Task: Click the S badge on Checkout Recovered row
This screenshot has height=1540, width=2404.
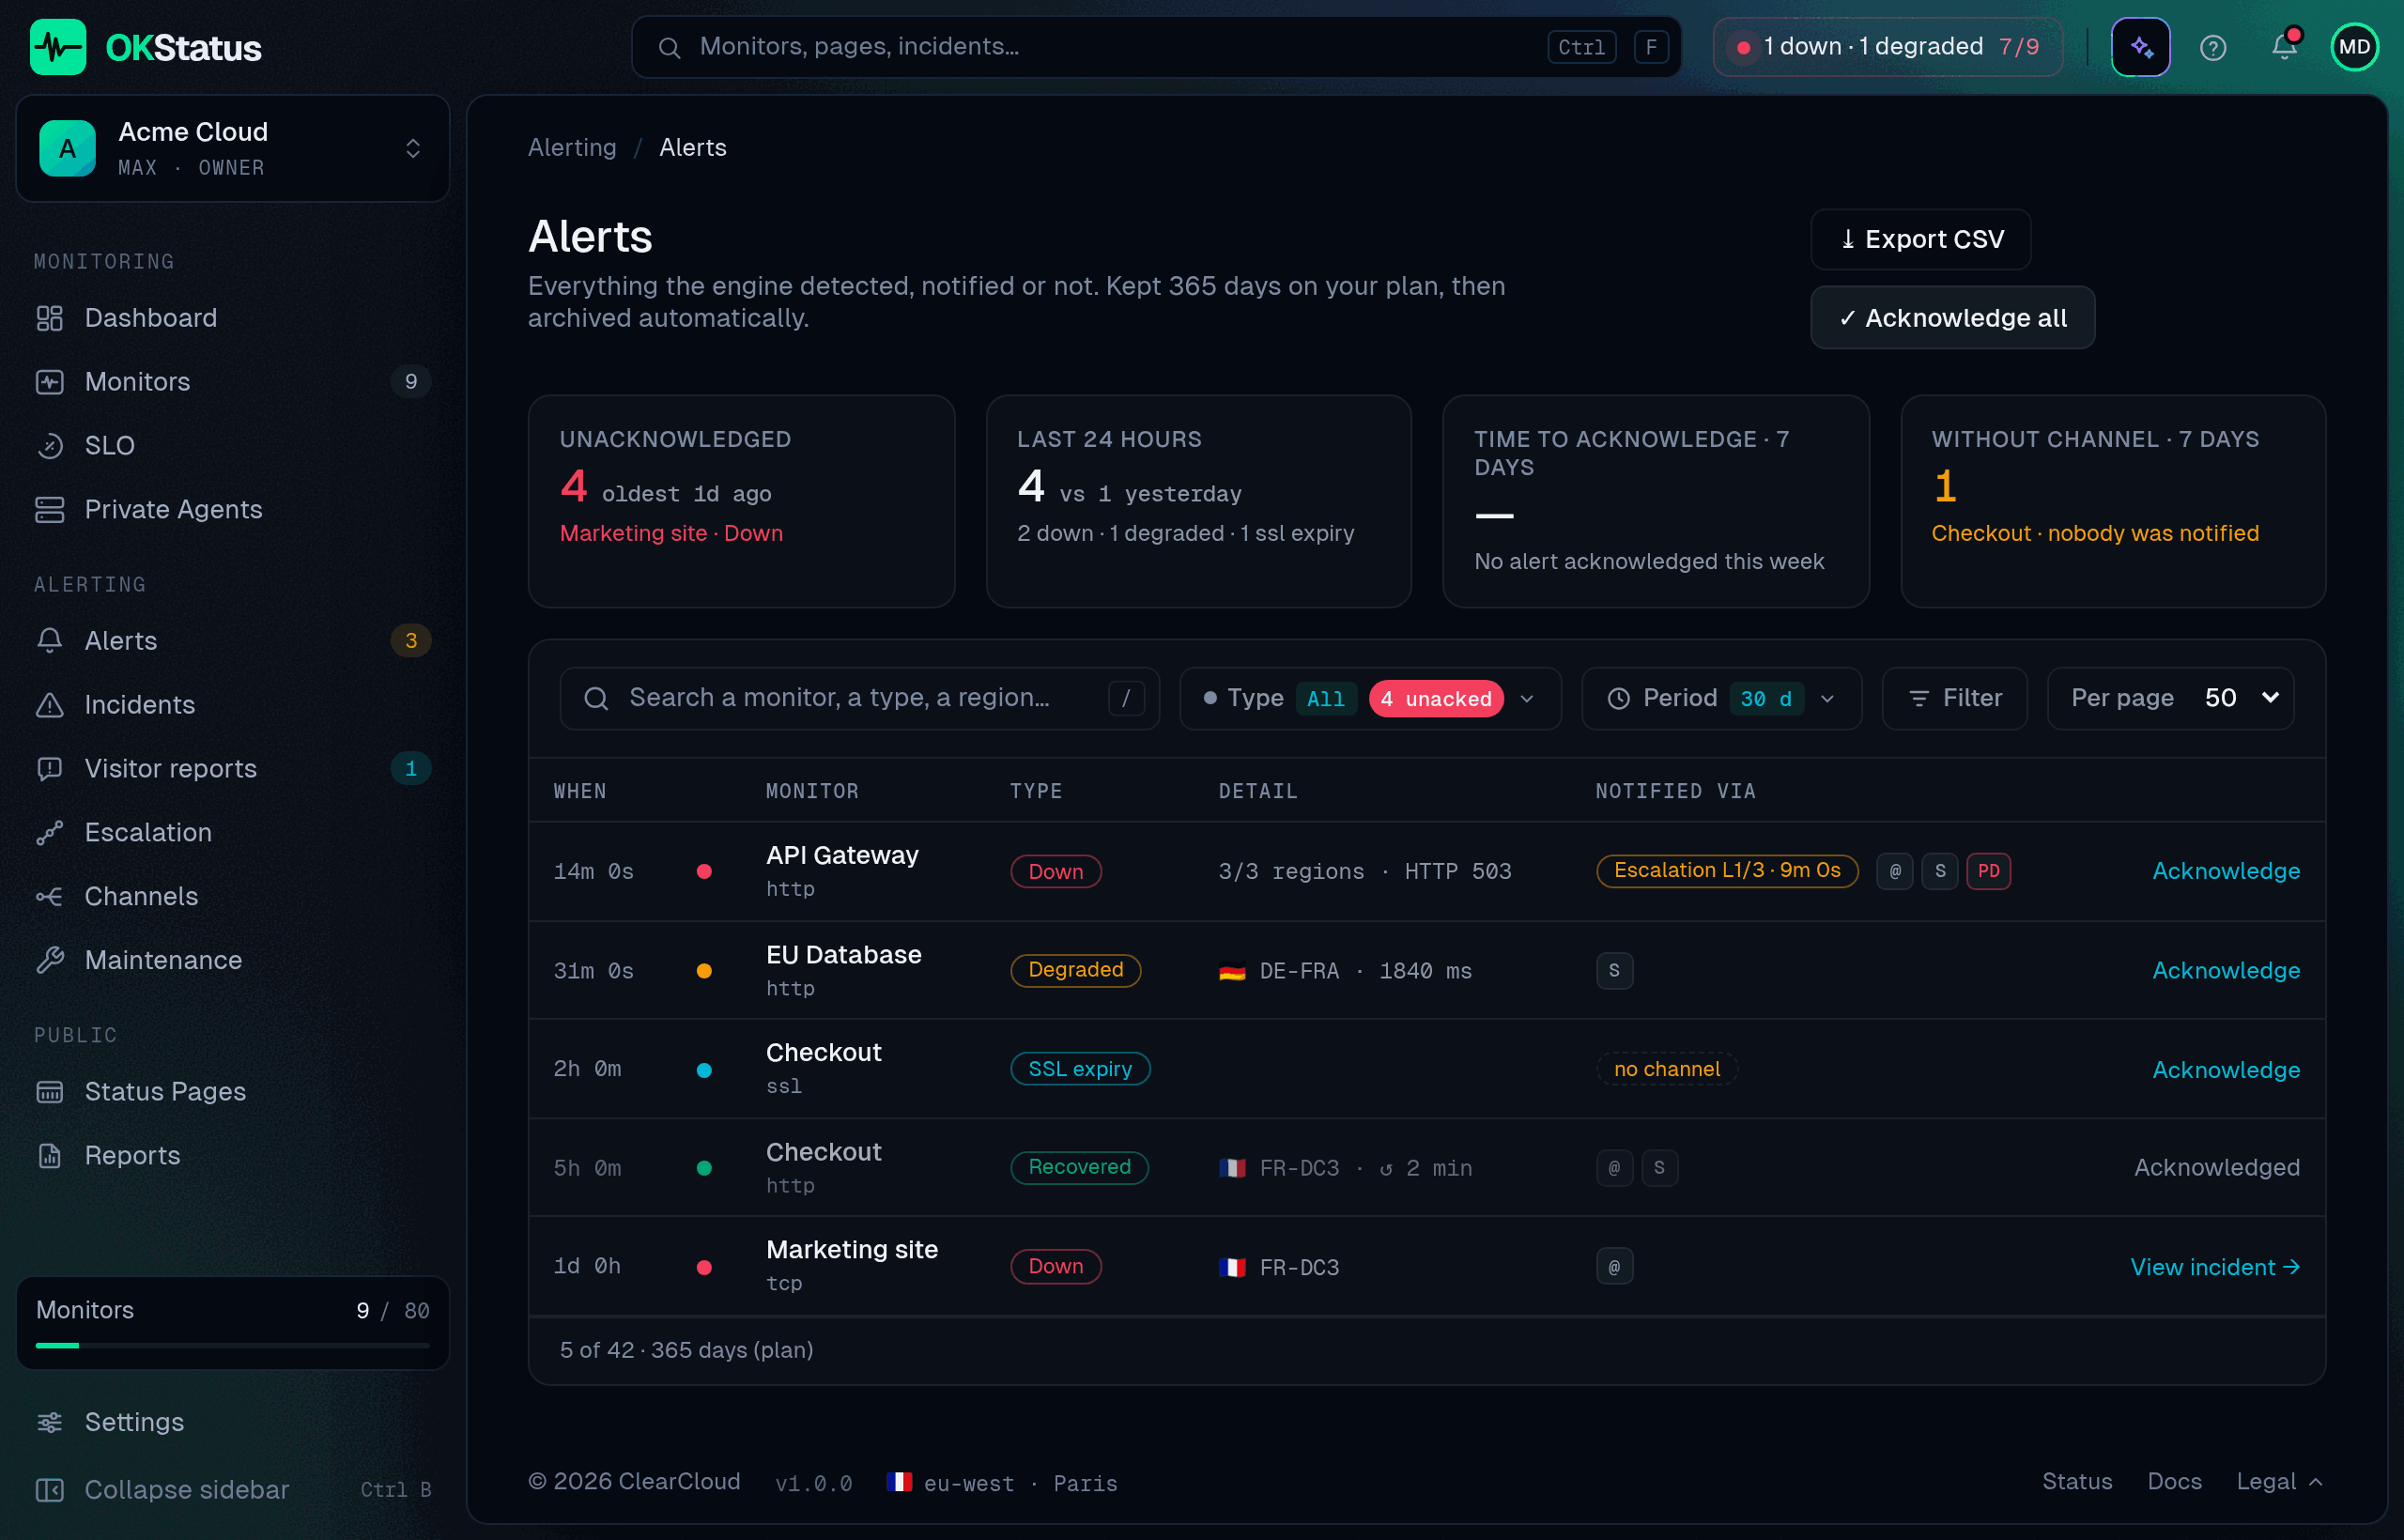Action: (1659, 1168)
